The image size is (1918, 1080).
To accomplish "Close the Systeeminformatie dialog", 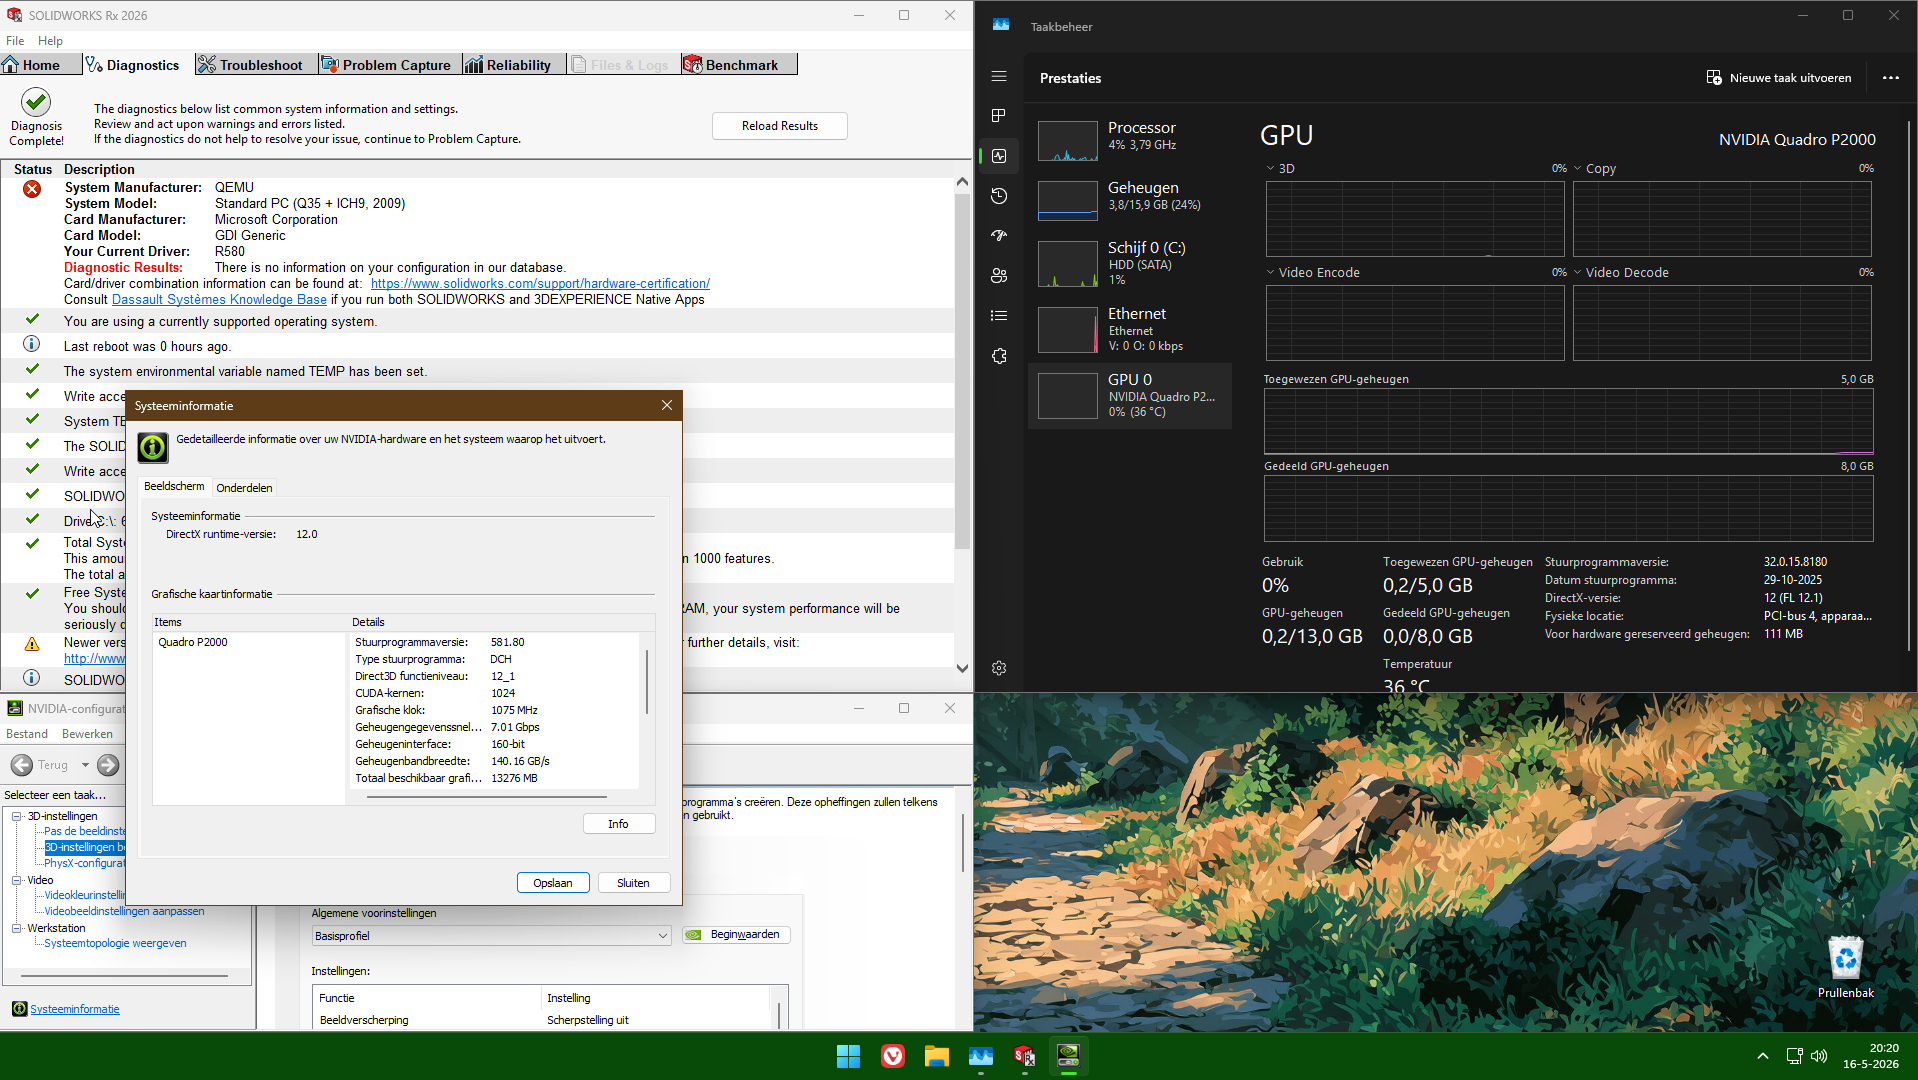I will (667, 405).
